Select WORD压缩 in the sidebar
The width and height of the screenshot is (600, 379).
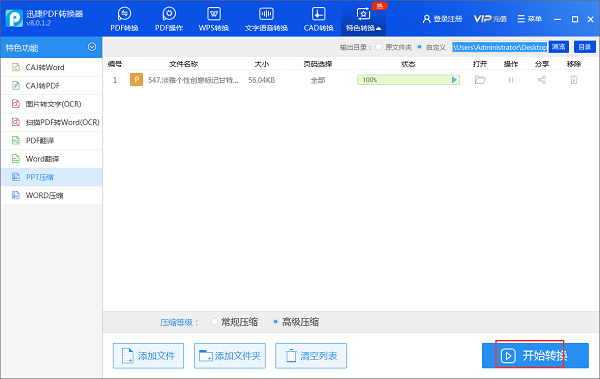point(51,195)
